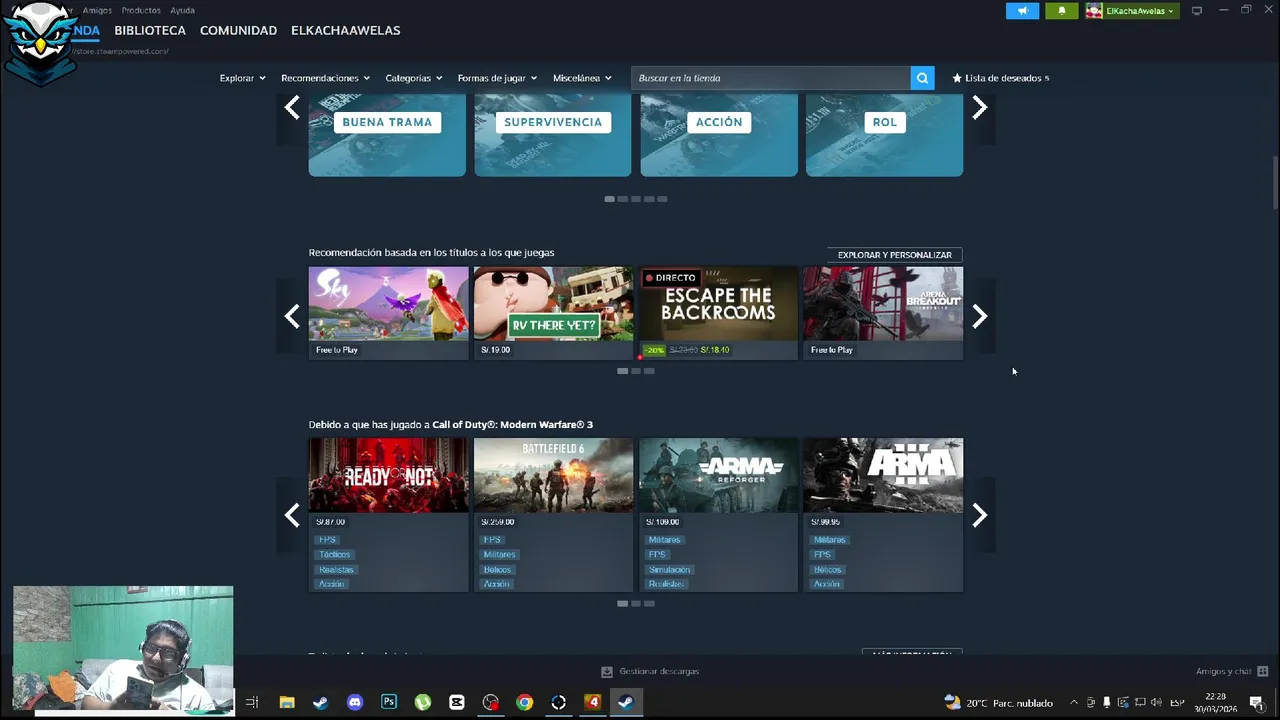Open the BUENA TRAMA category card
This screenshot has height=720, width=1280.
[387, 135]
